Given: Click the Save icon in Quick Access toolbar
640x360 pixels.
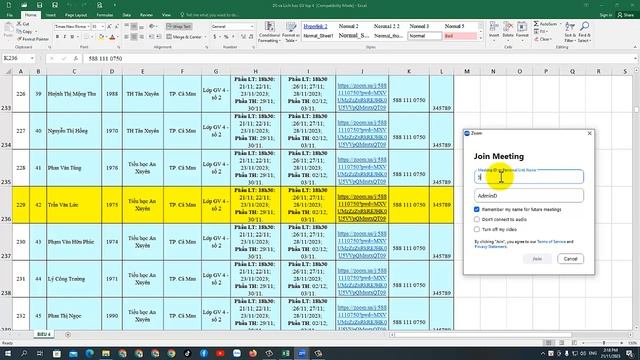Looking at the screenshot, I should [x=39, y=5].
